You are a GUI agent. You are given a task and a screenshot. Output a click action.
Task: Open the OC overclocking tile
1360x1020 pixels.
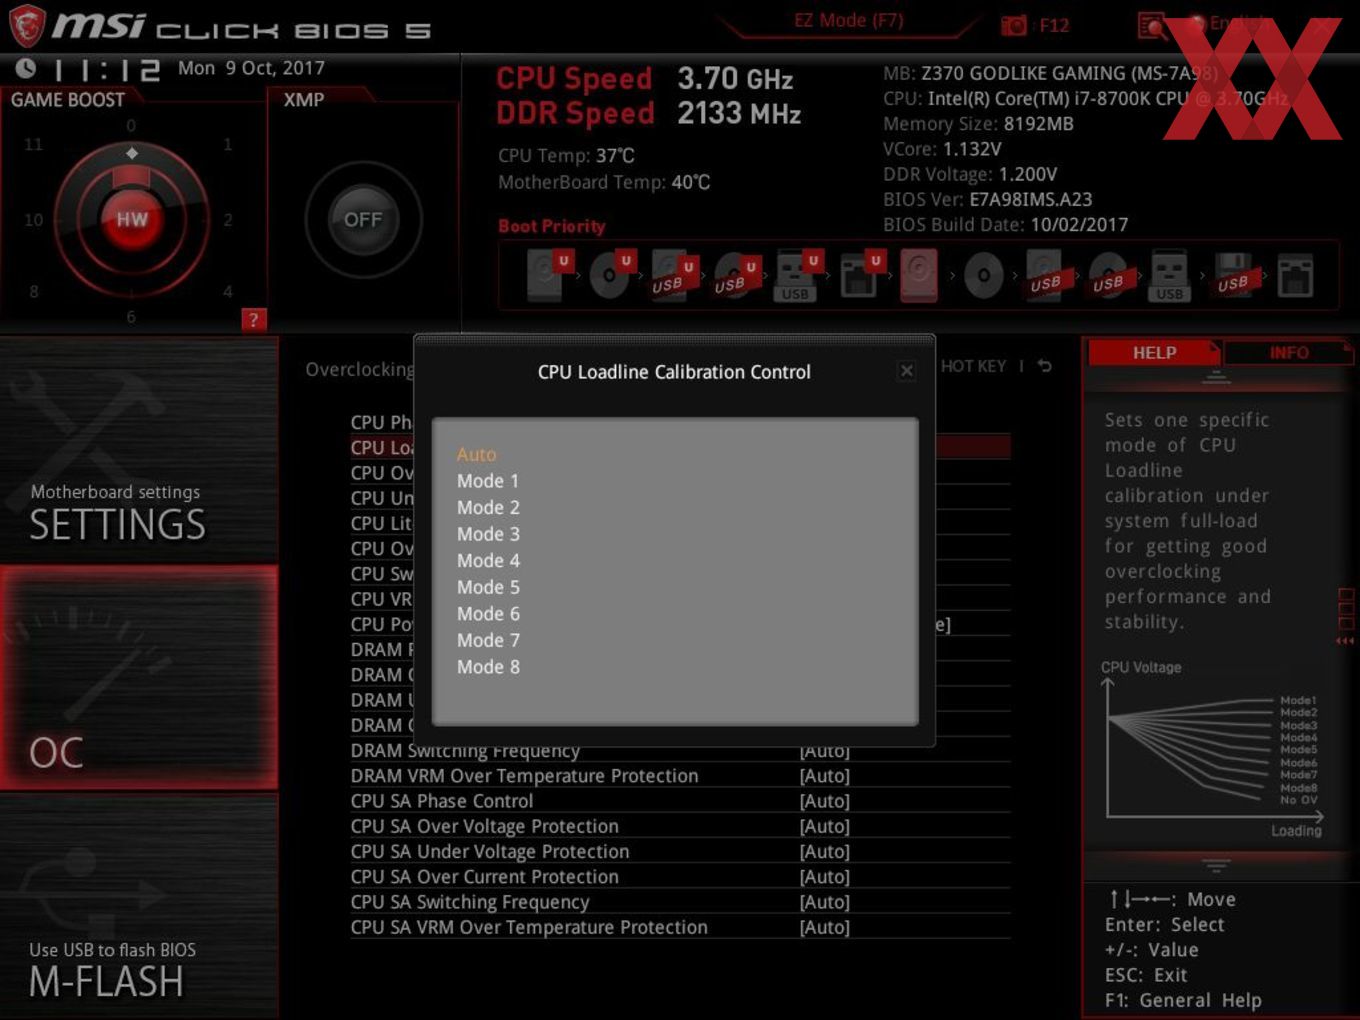(x=139, y=677)
